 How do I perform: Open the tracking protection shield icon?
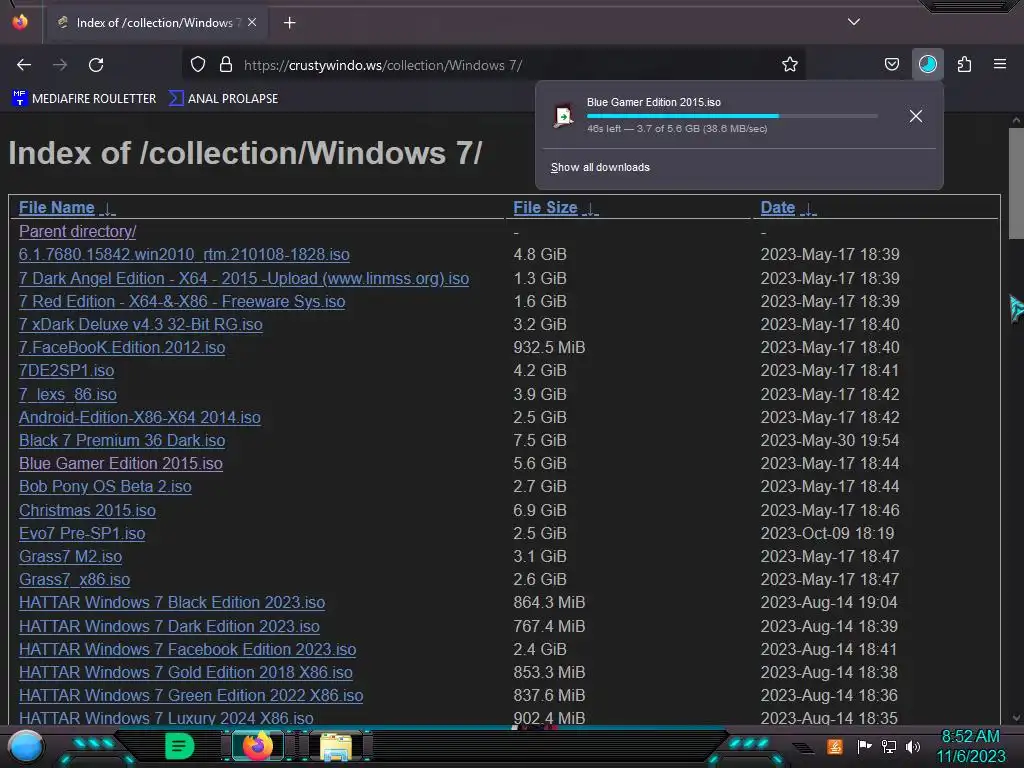[198, 65]
